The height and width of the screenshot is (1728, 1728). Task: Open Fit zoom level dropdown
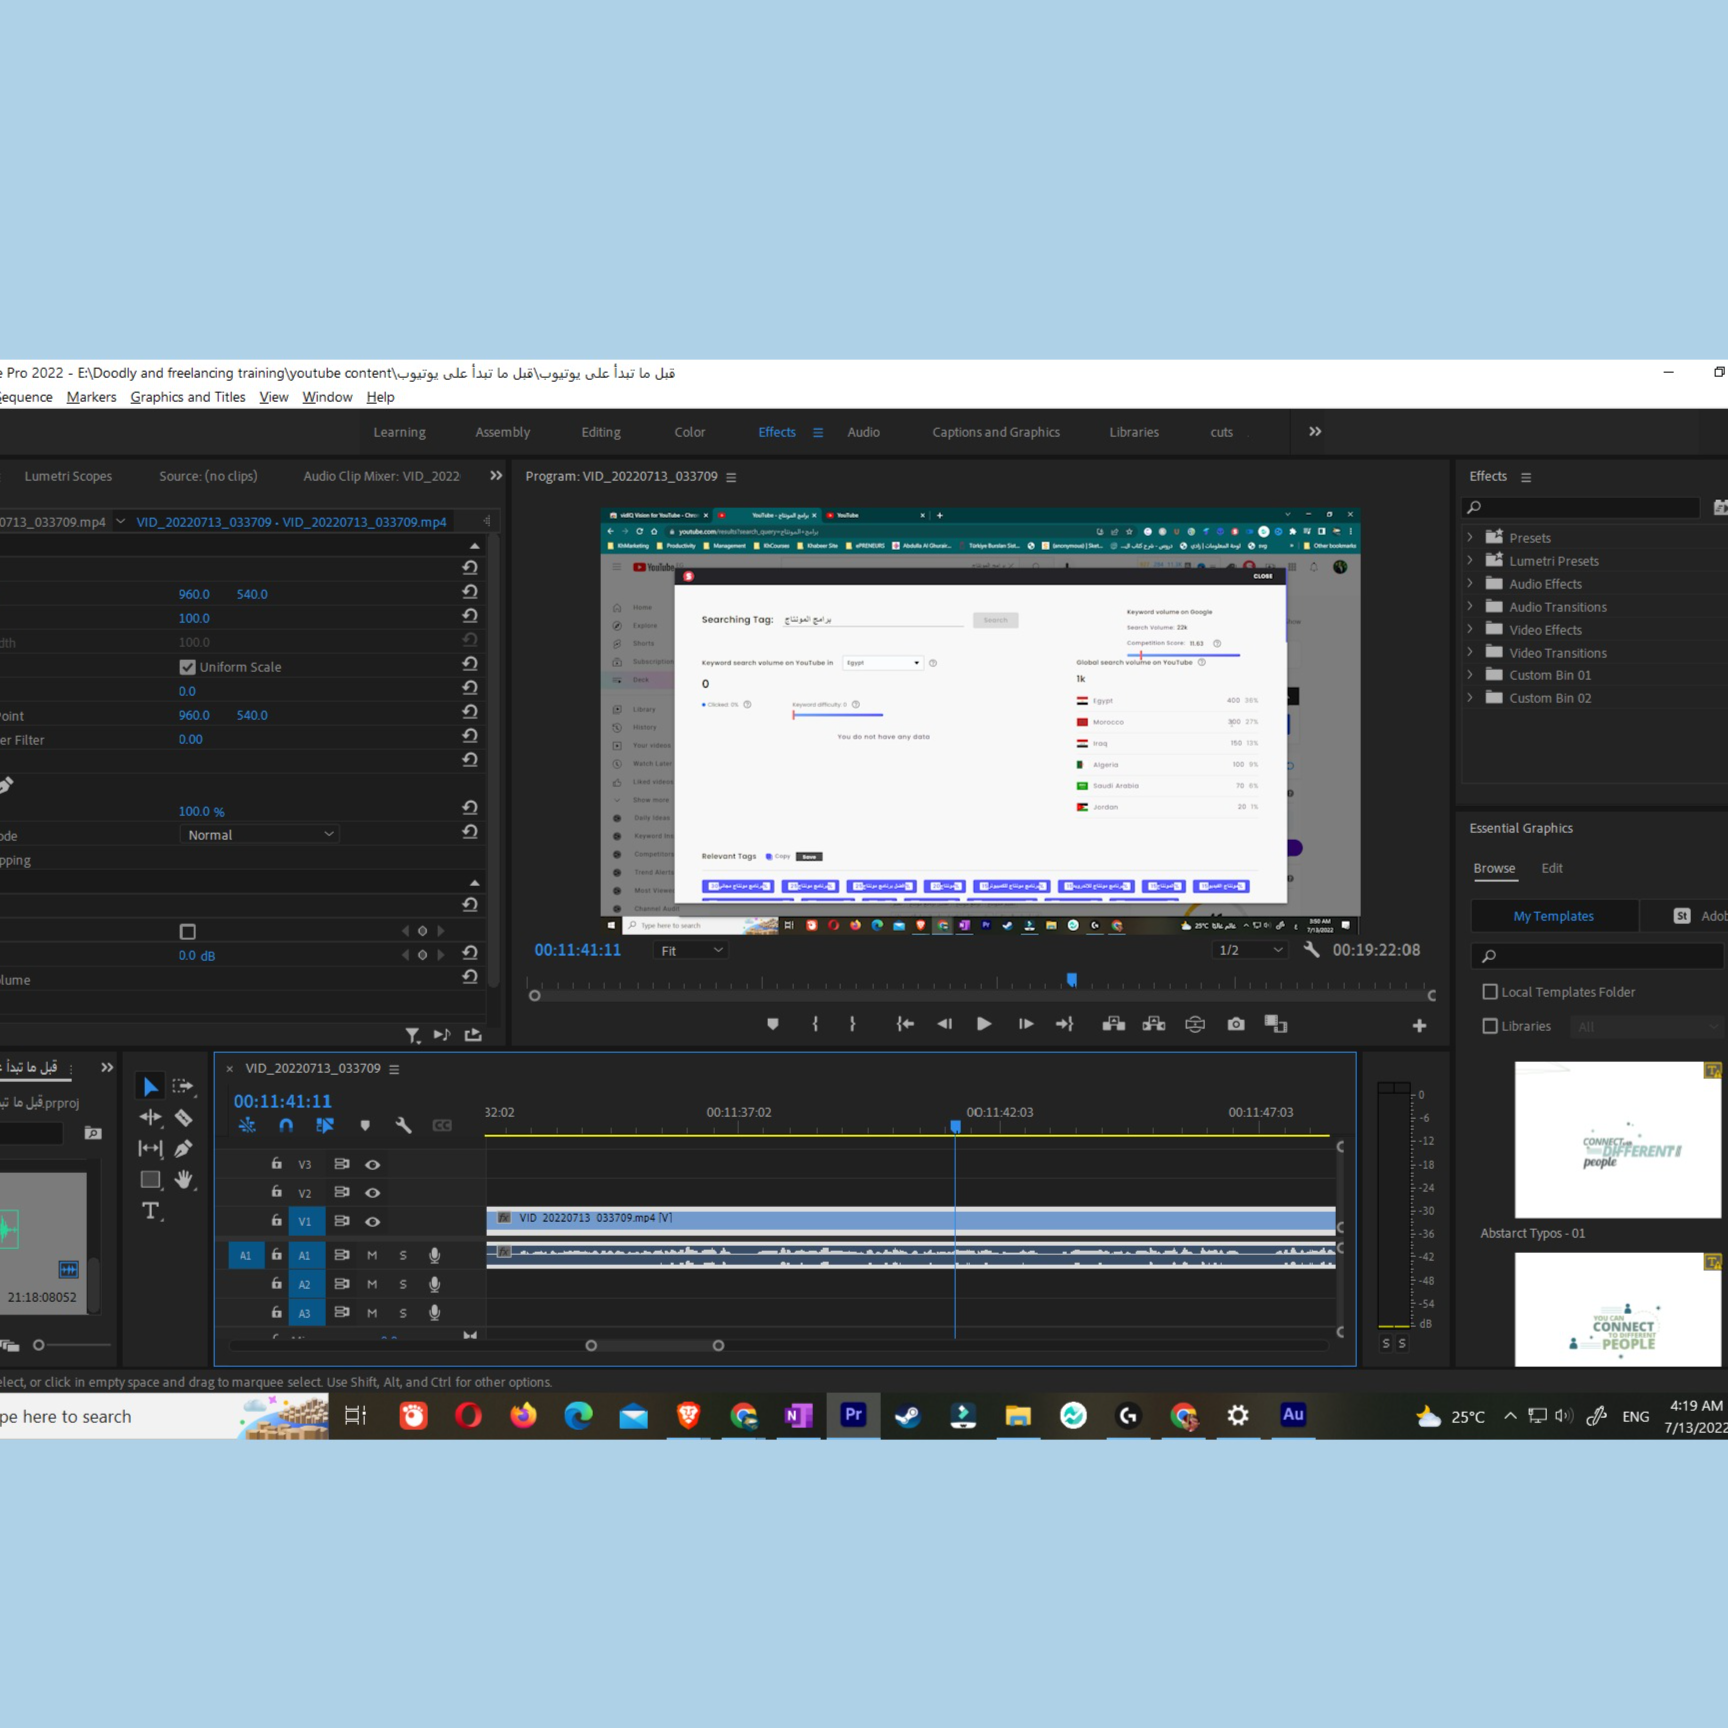coord(691,951)
